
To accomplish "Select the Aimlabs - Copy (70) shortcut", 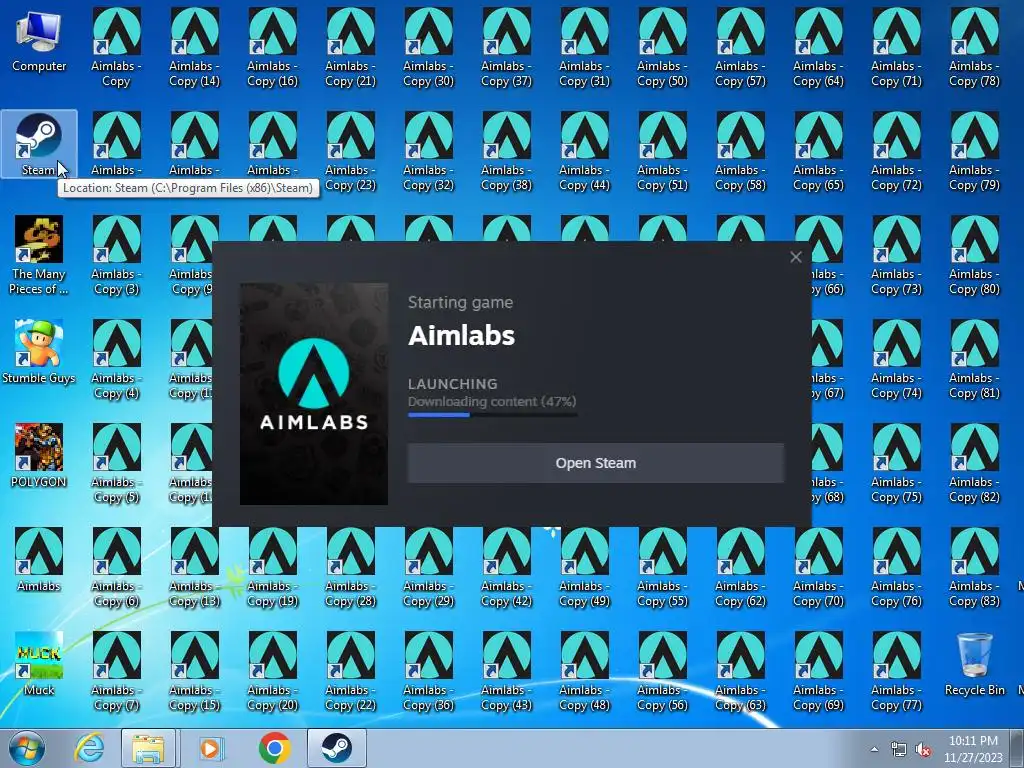I will click(x=818, y=568).
